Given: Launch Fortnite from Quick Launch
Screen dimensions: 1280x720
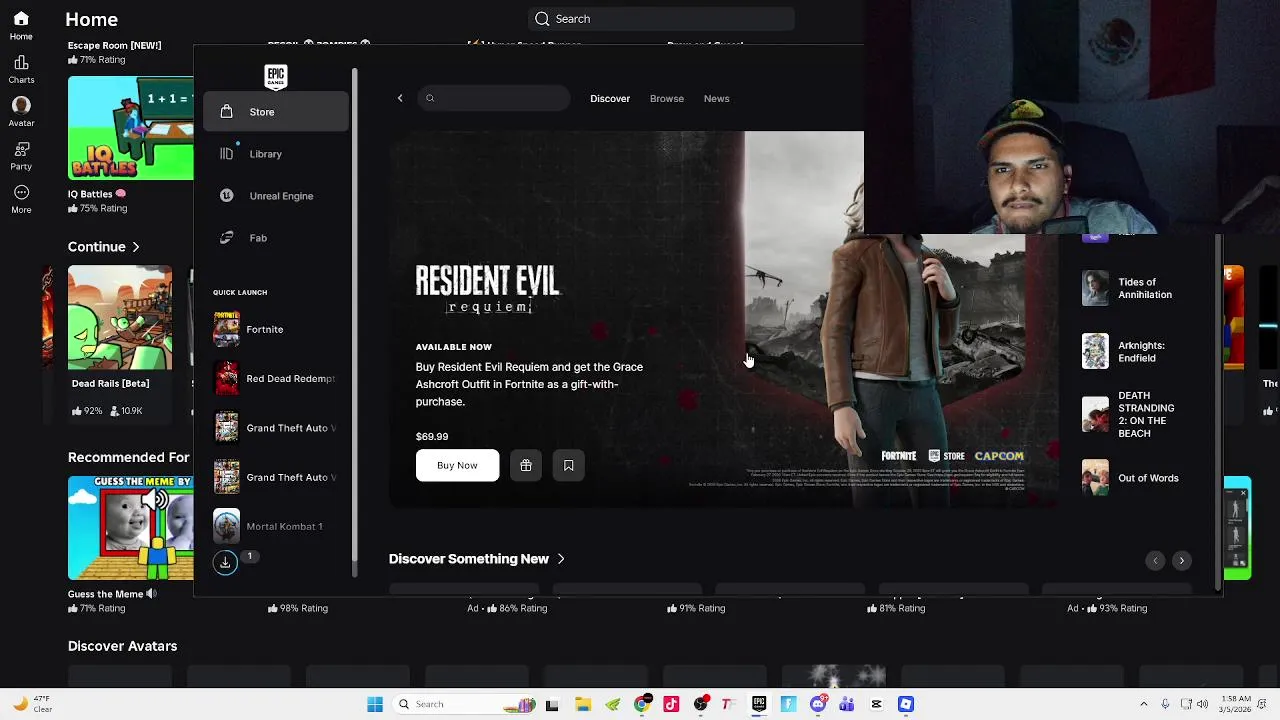Looking at the screenshot, I should [x=276, y=329].
